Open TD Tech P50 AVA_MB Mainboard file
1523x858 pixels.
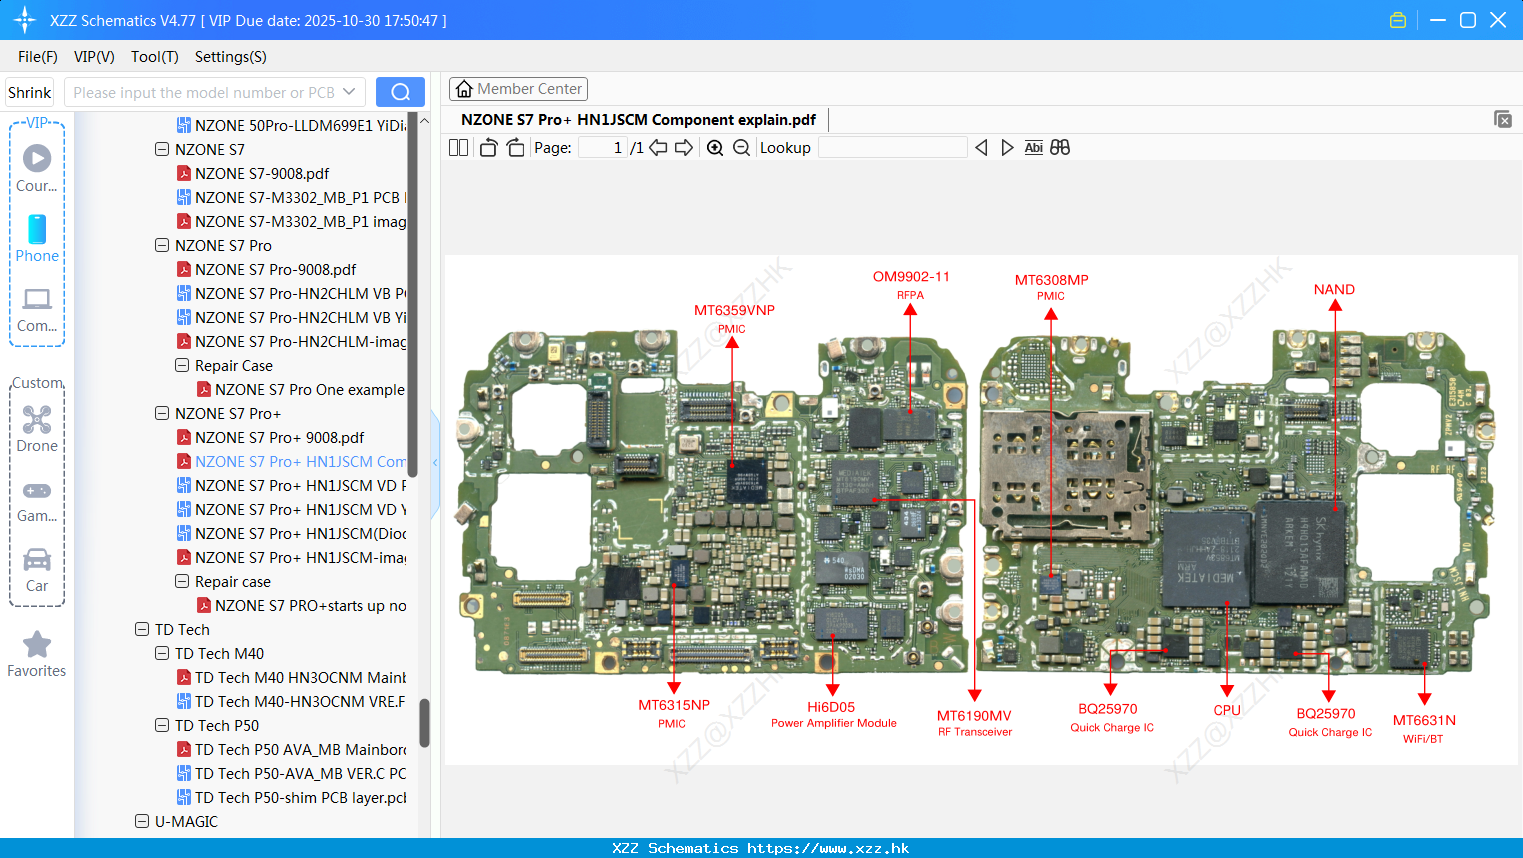coord(300,749)
